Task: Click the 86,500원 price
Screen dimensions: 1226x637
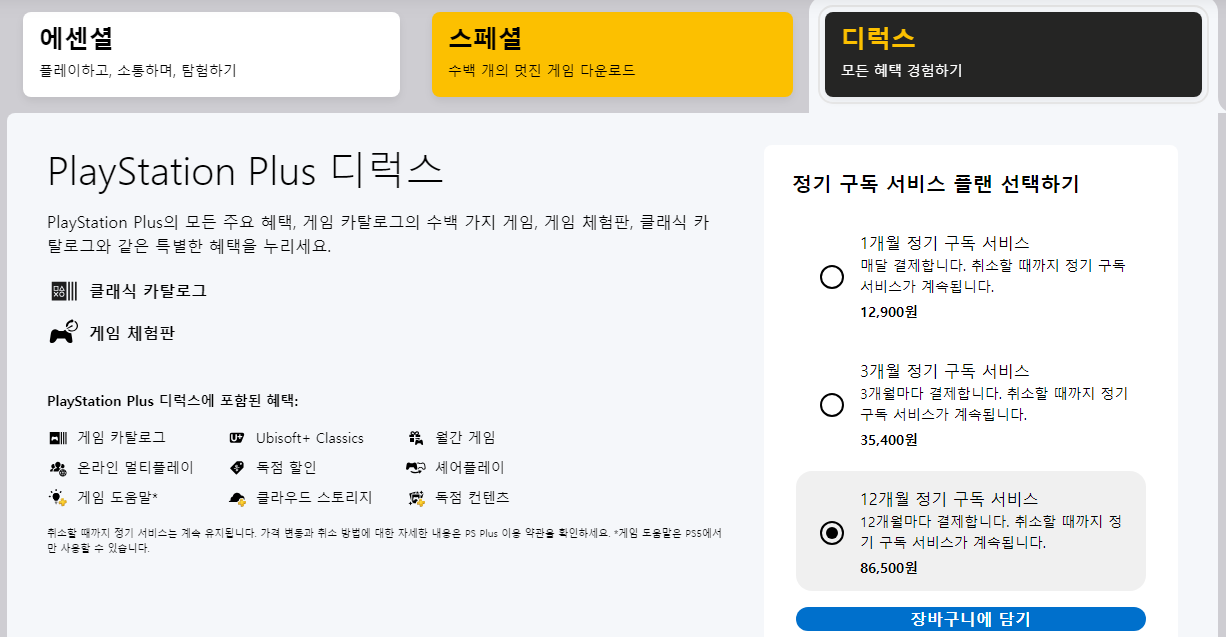Action: (x=888, y=567)
